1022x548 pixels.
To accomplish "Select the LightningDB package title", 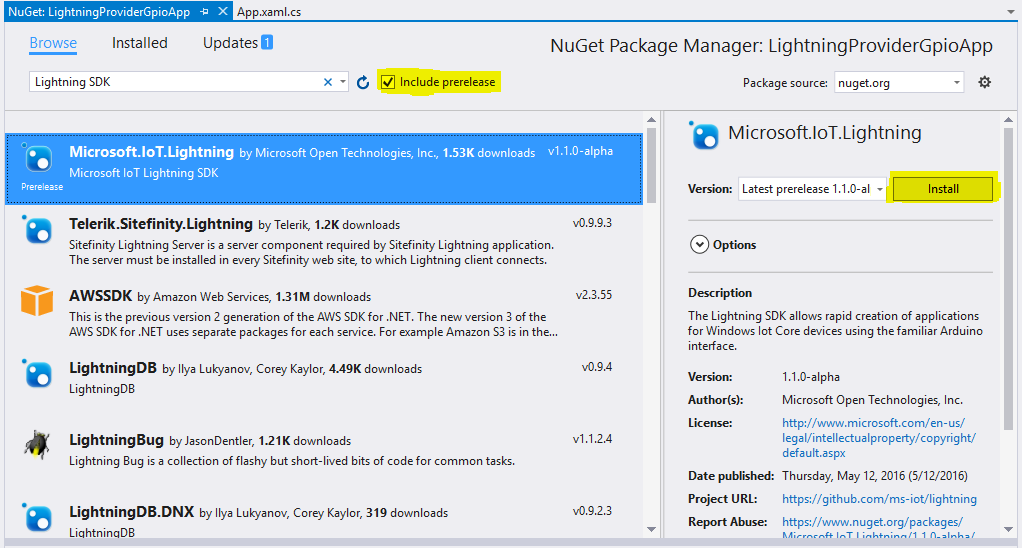I will pyautogui.click(x=113, y=368).
